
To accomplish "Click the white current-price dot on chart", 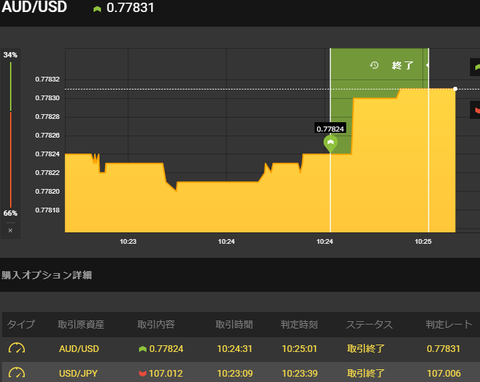I will pos(455,89).
